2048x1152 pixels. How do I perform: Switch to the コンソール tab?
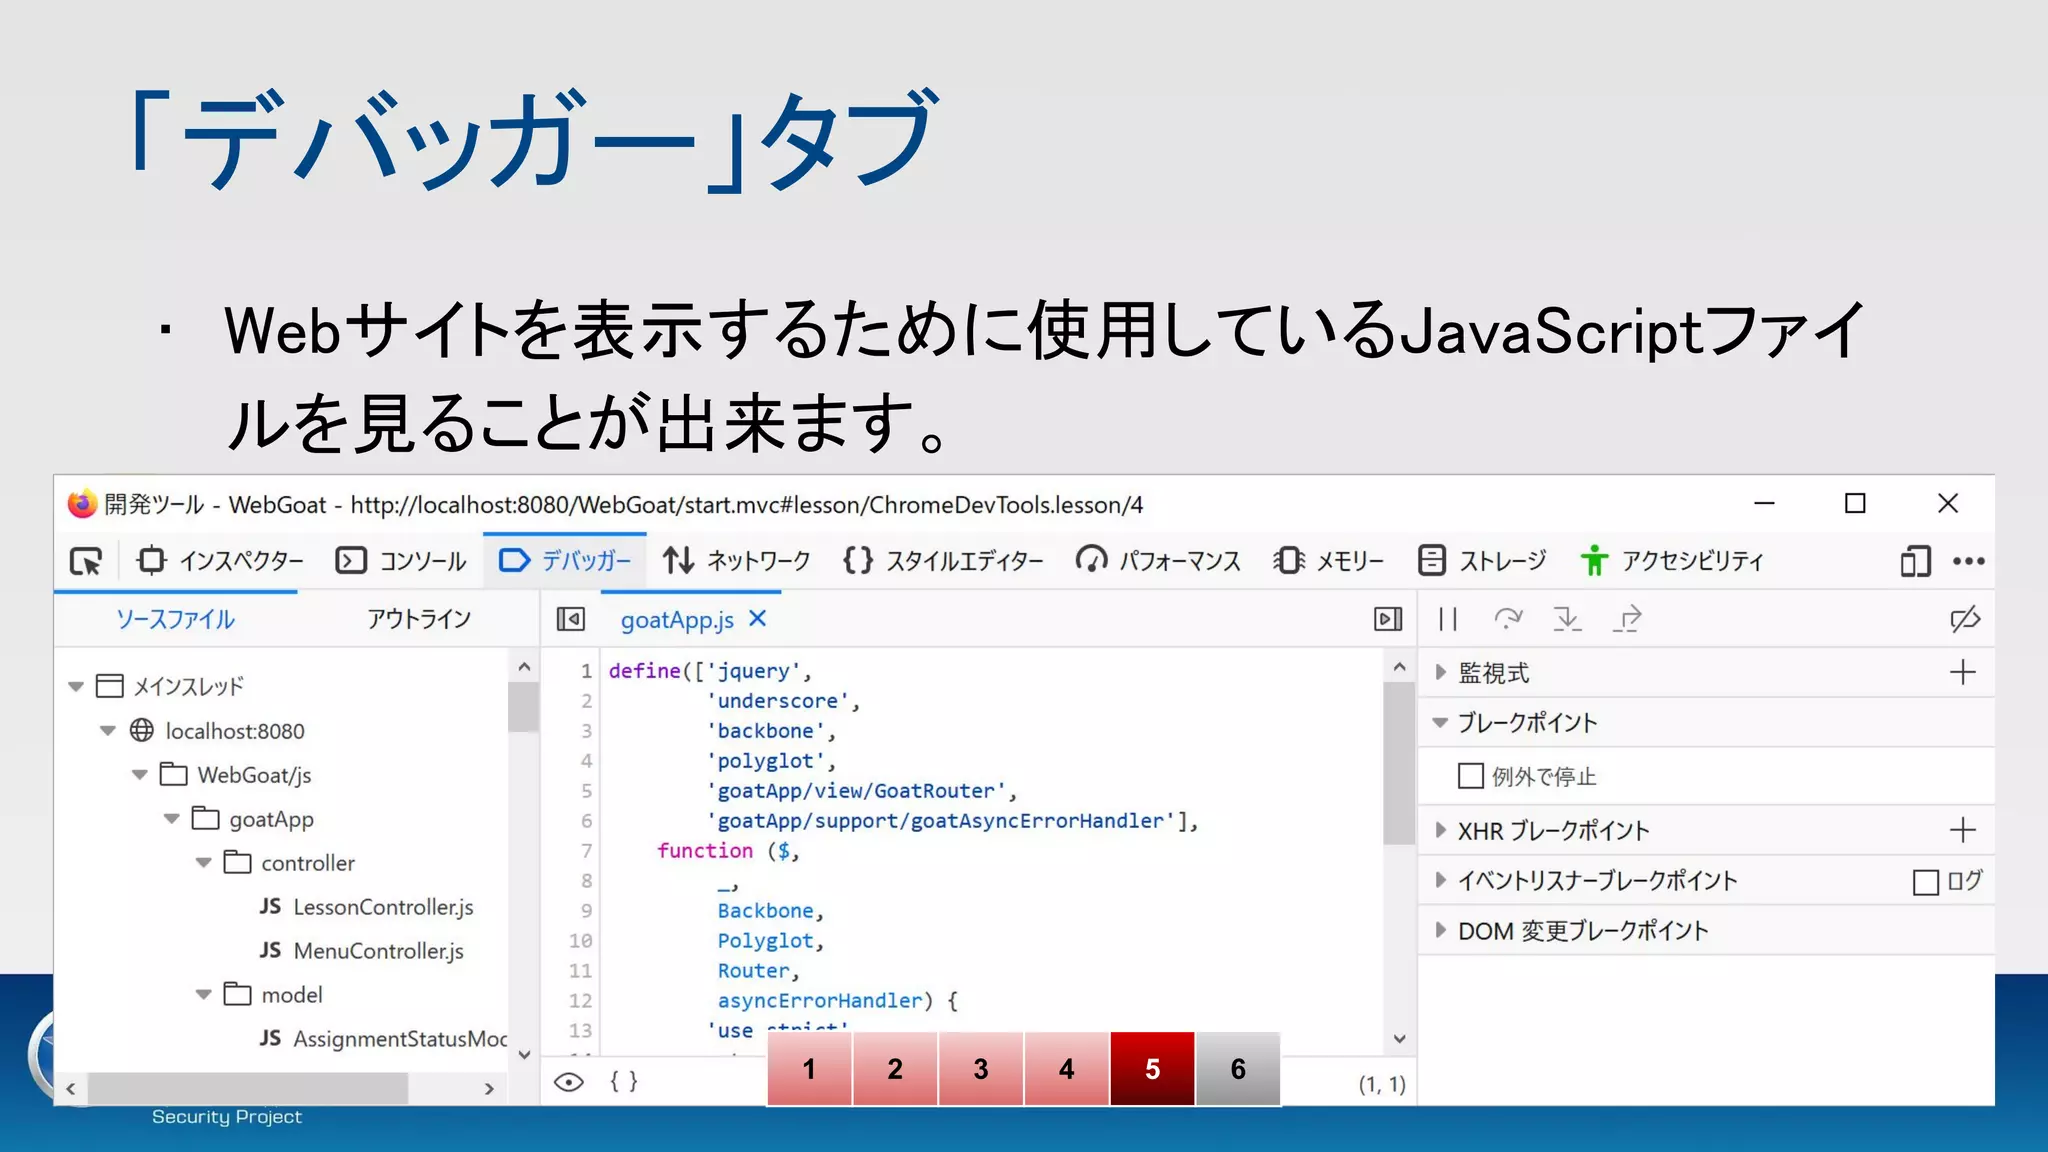(x=401, y=561)
